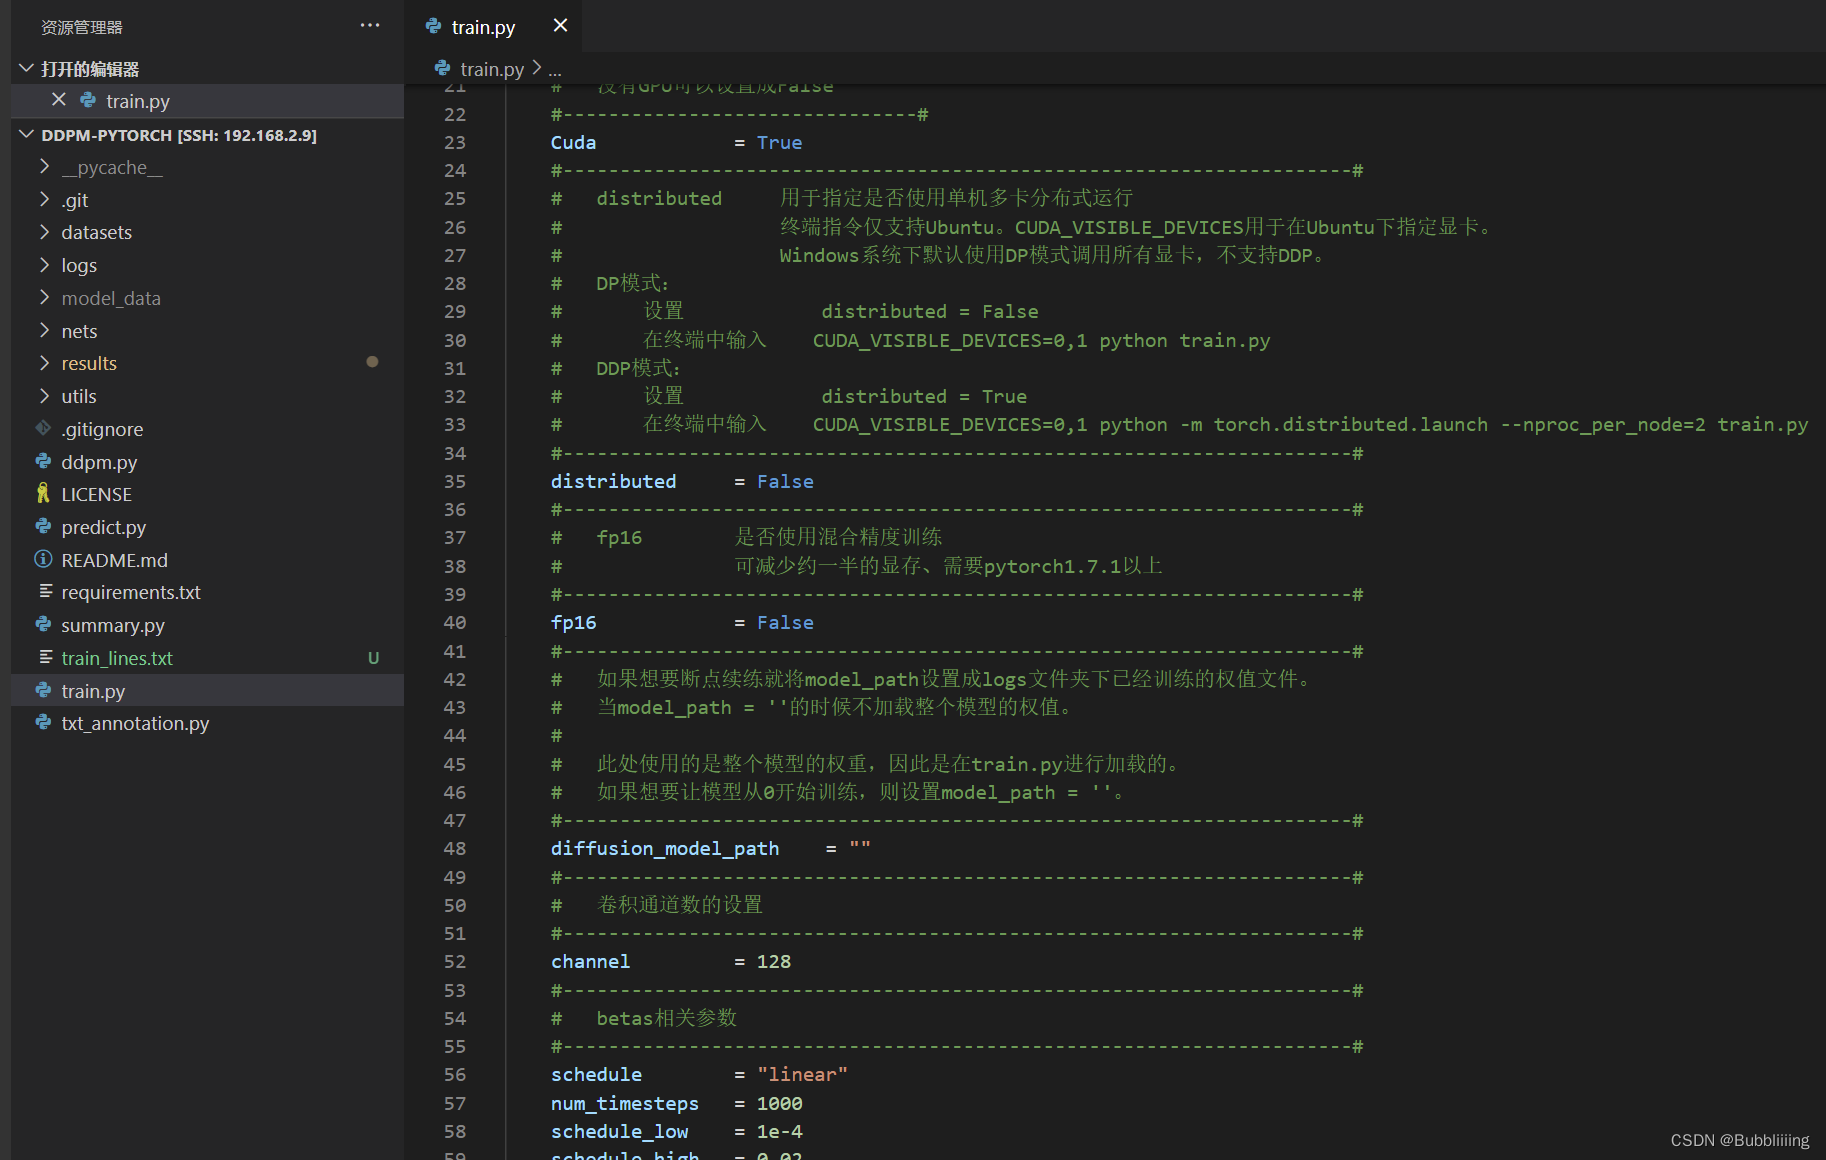Click the results folder modified dot

pos(372,362)
